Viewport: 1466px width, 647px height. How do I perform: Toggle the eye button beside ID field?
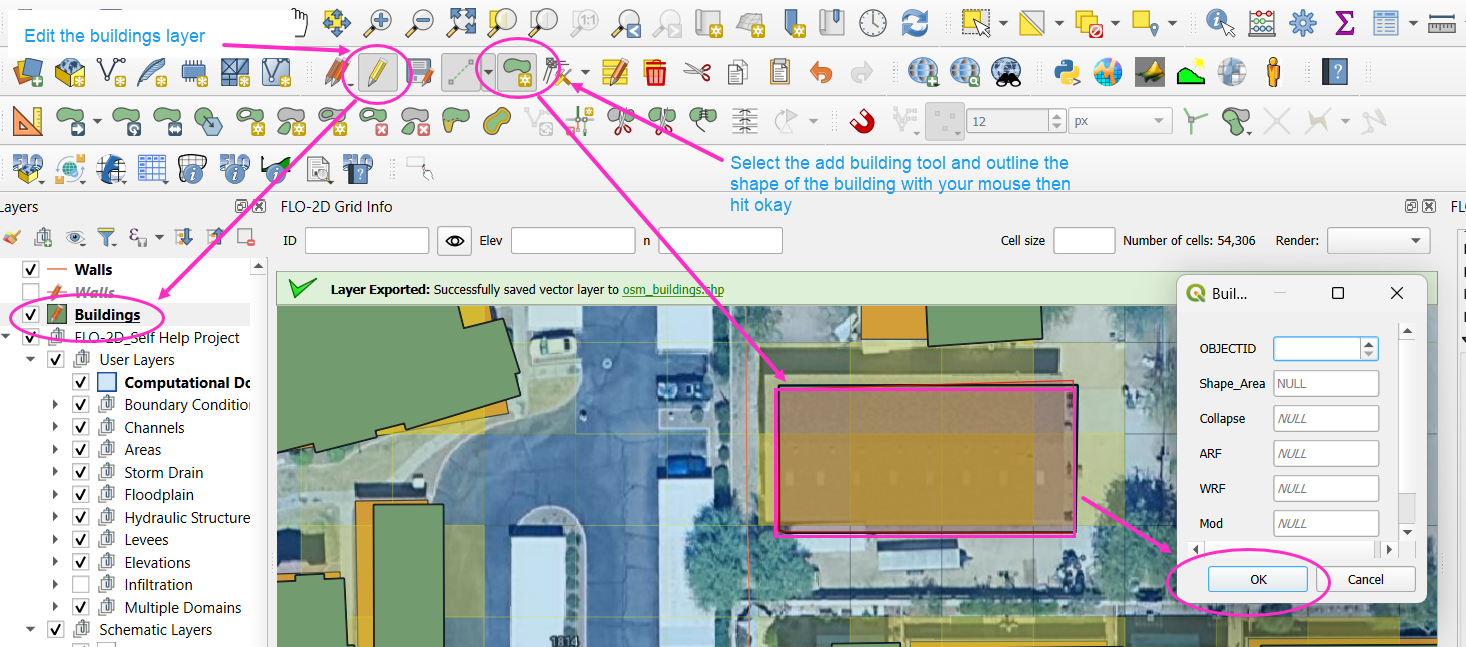pos(454,241)
